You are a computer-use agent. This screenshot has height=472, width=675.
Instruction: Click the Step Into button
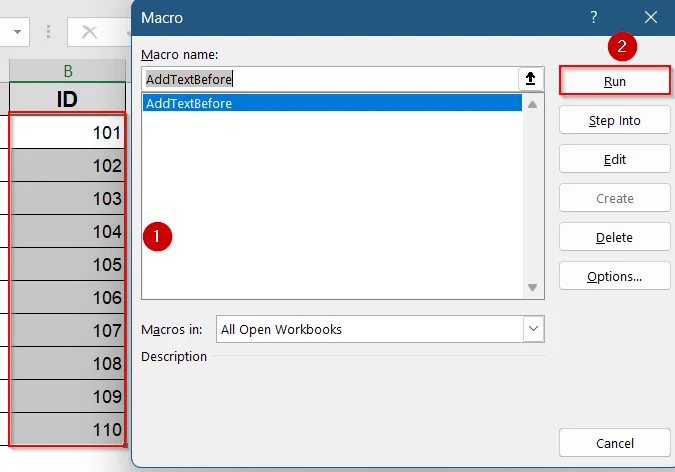click(x=615, y=120)
